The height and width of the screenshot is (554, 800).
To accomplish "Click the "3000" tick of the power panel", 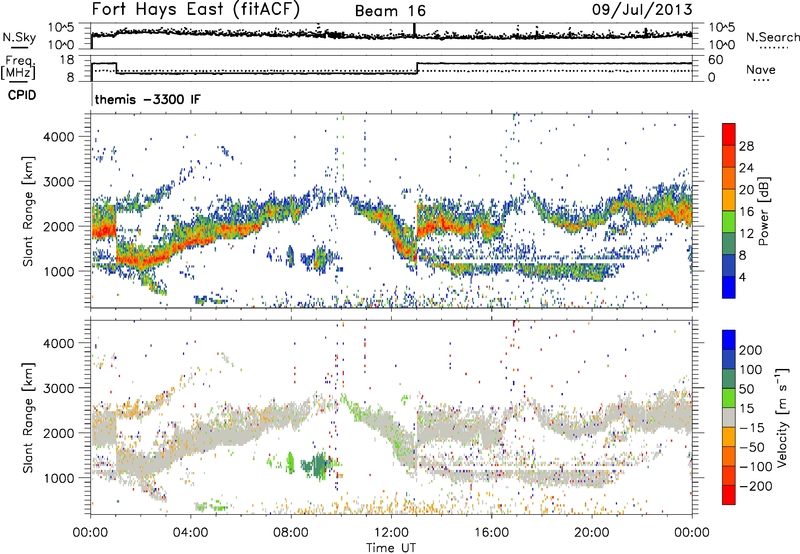I will pyautogui.click(x=58, y=182).
